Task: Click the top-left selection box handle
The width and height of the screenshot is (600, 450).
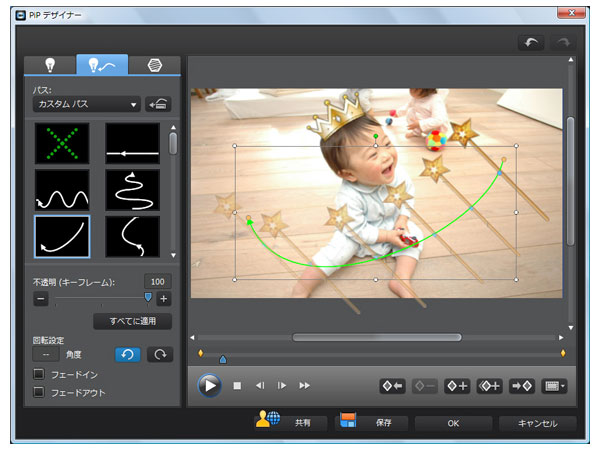Action: (235, 146)
